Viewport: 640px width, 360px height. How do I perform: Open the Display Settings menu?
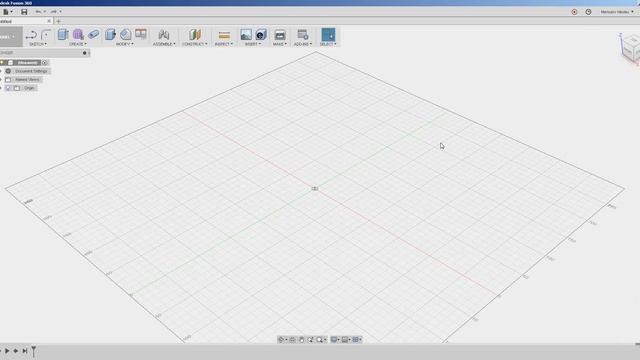coord(334,340)
